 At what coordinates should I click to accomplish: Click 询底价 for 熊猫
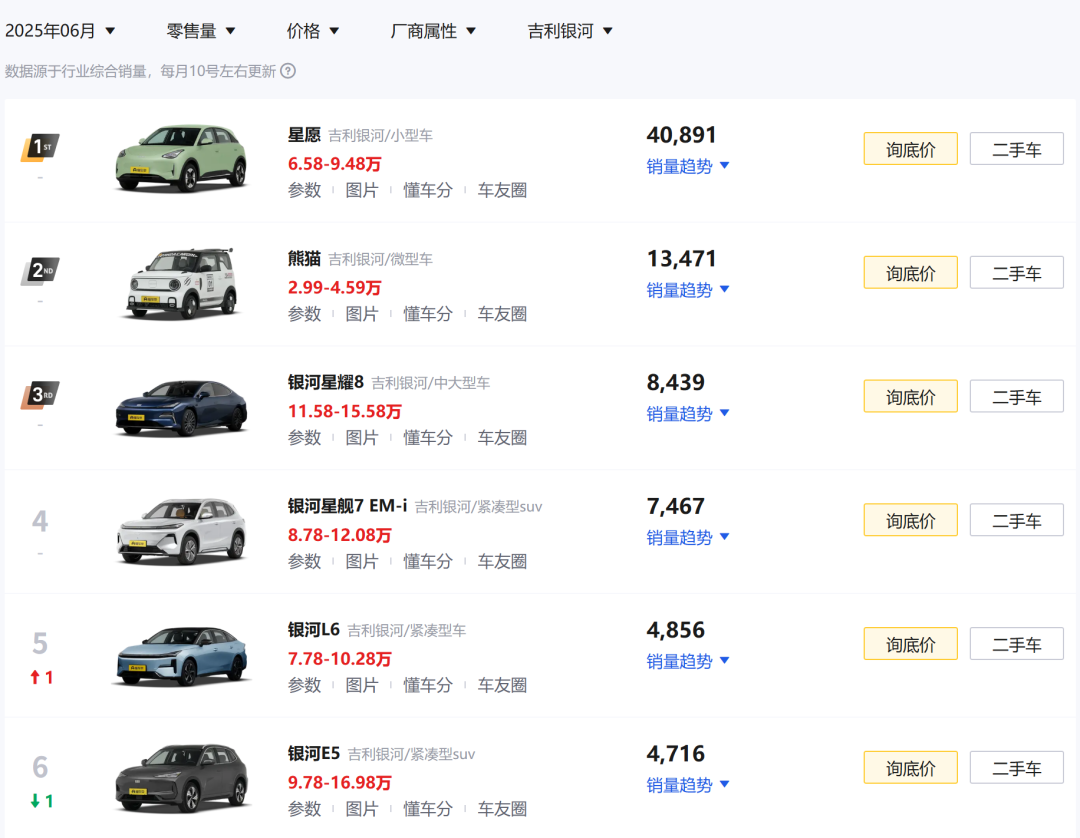911,273
